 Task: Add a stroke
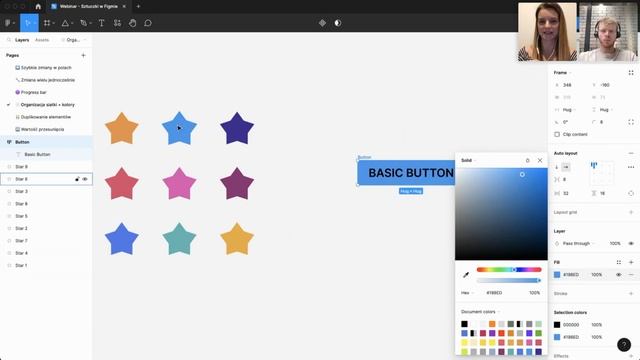point(631,293)
